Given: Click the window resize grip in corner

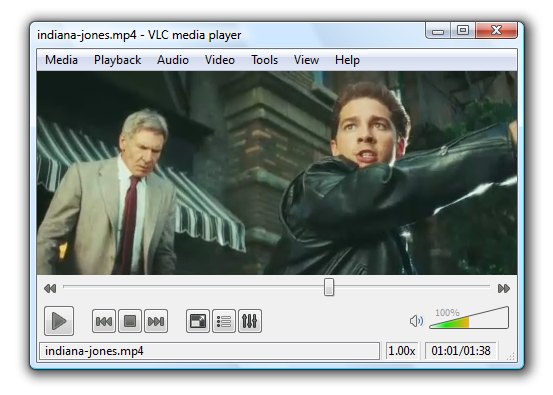Looking at the screenshot, I should pos(511,356).
